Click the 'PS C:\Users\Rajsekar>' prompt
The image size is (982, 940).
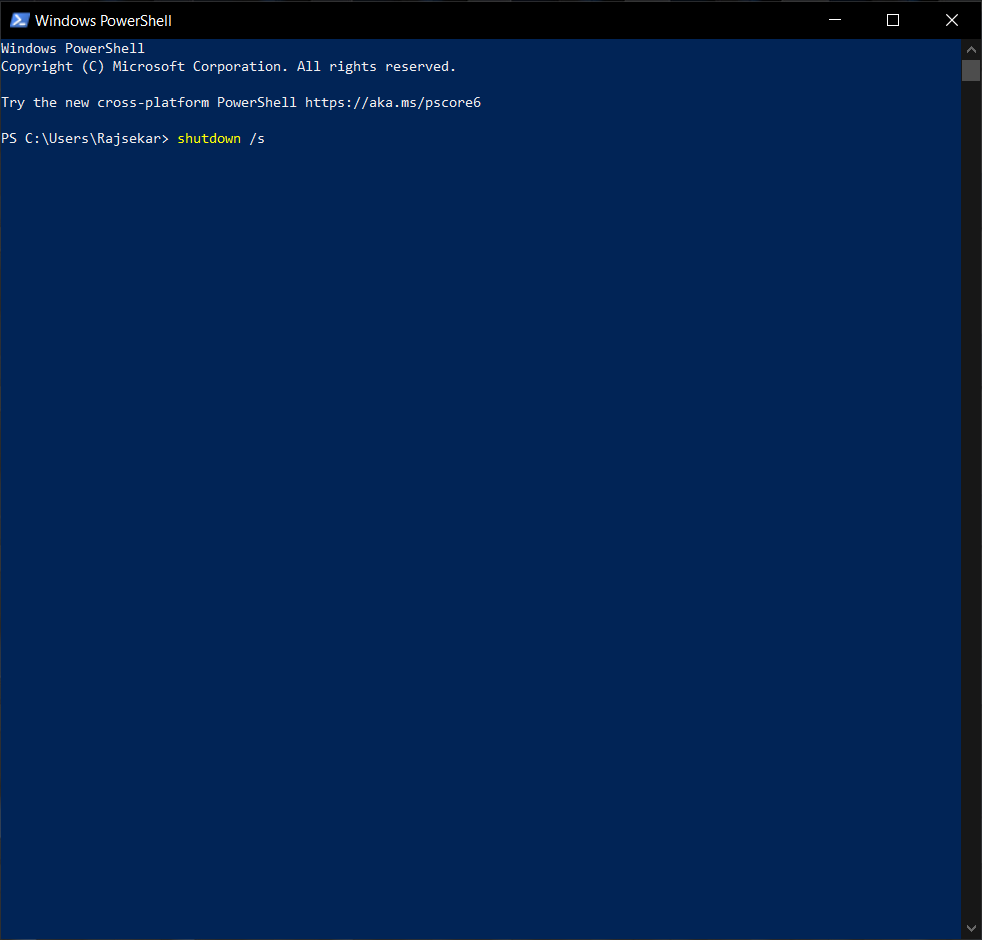(85, 139)
